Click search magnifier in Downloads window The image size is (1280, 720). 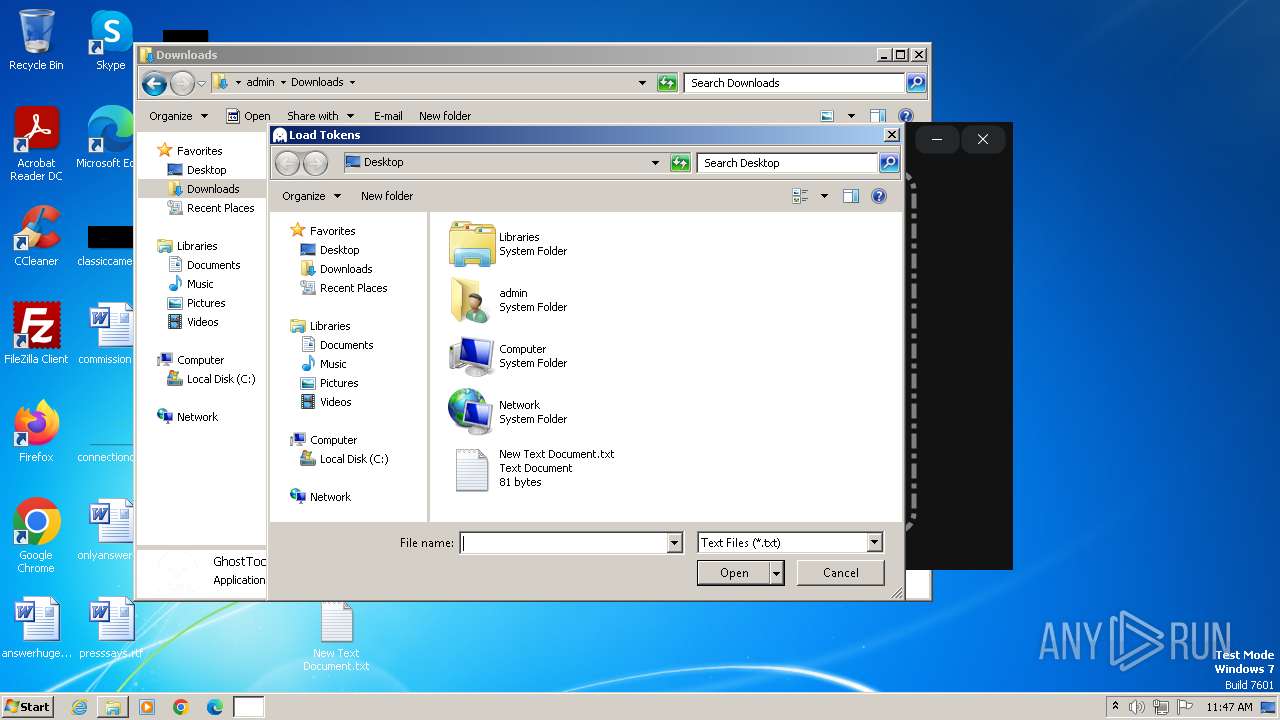click(915, 83)
